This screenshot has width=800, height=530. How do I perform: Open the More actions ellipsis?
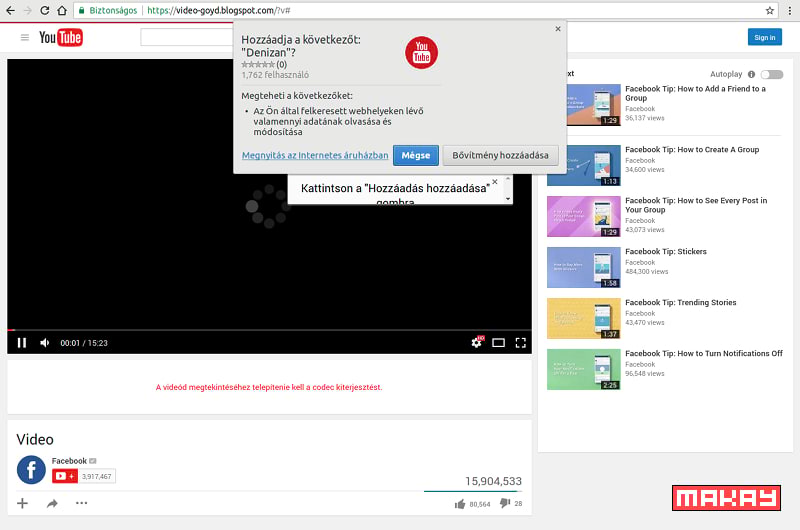[82, 503]
